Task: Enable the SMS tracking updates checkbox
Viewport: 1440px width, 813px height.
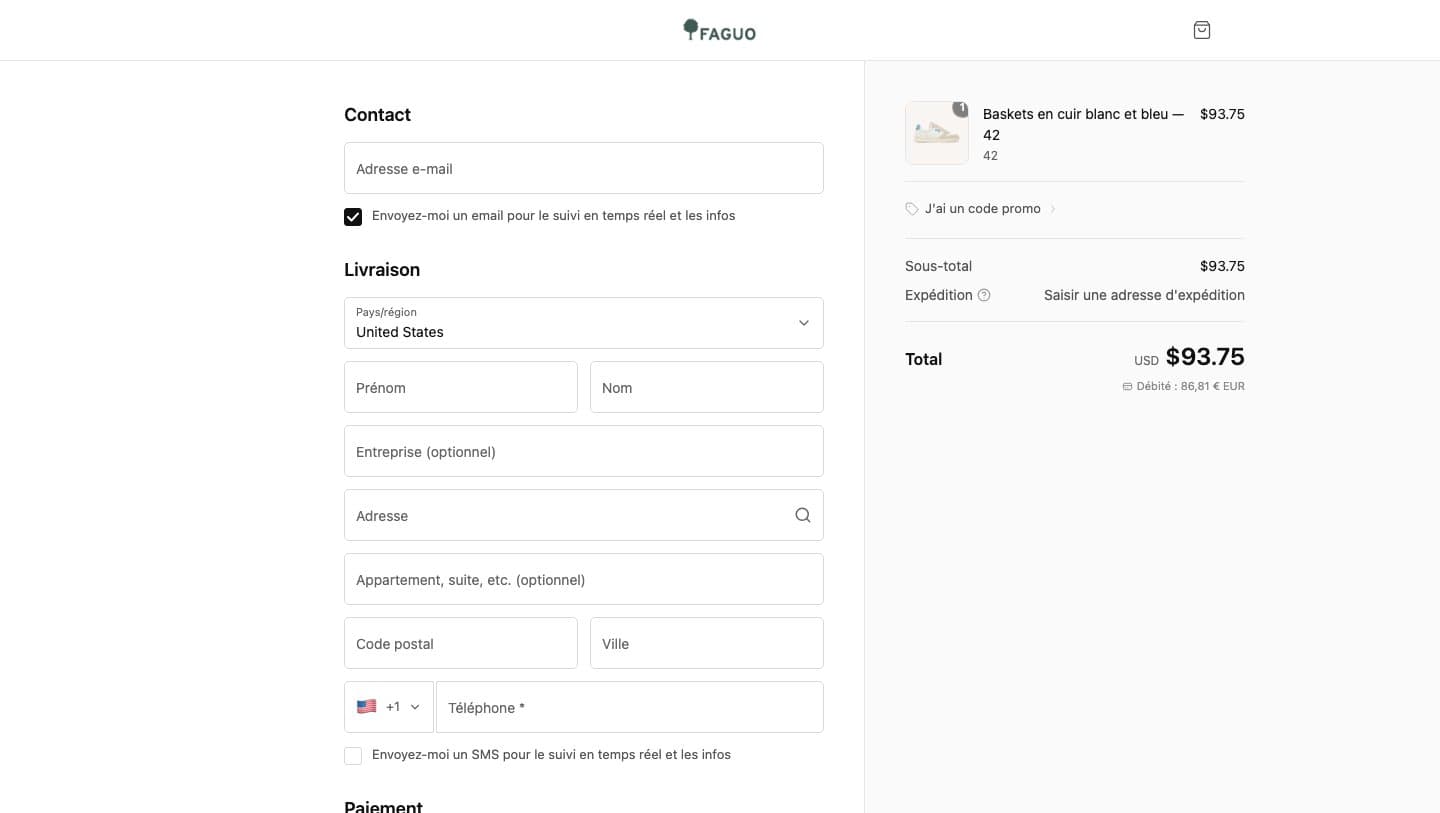Action: pos(353,756)
